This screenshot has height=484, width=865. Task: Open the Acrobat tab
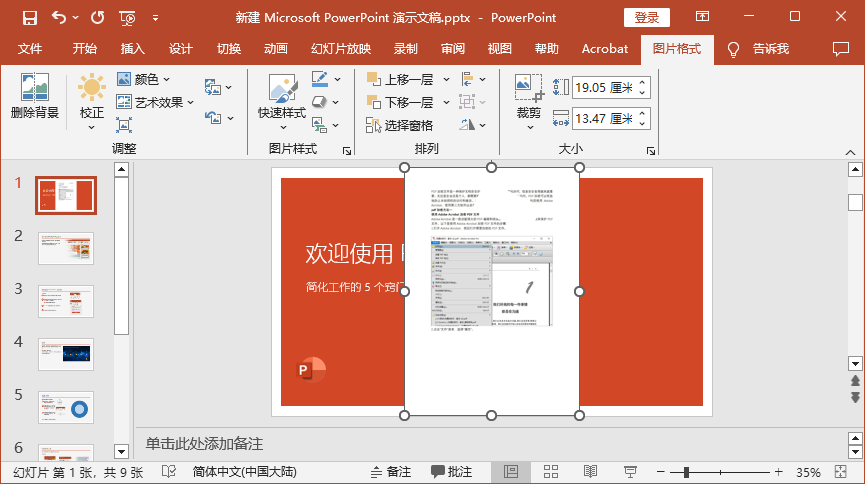605,49
